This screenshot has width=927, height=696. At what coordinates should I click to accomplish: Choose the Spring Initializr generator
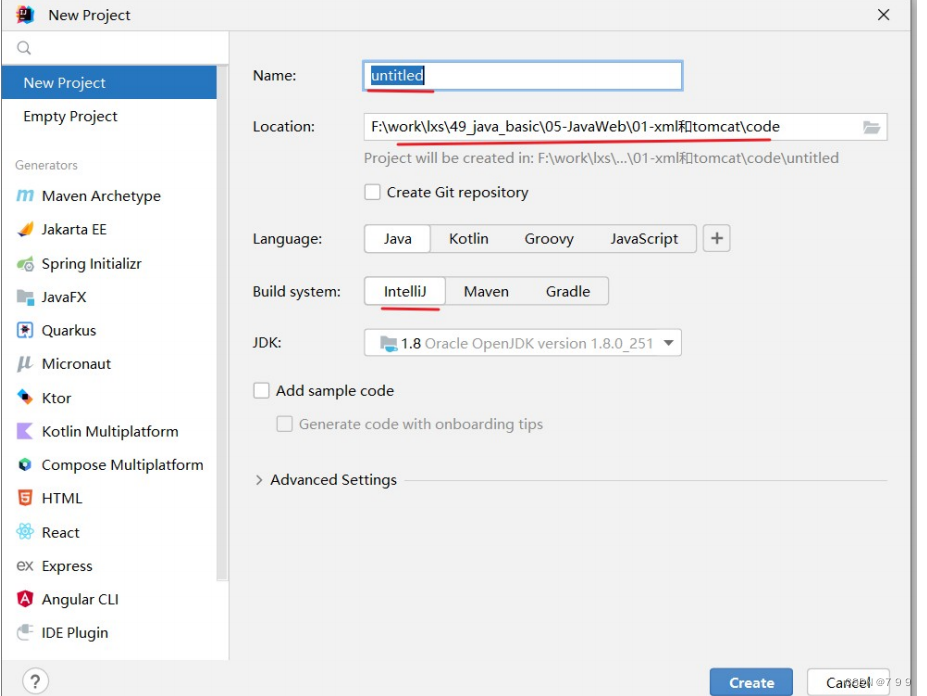point(109,264)
